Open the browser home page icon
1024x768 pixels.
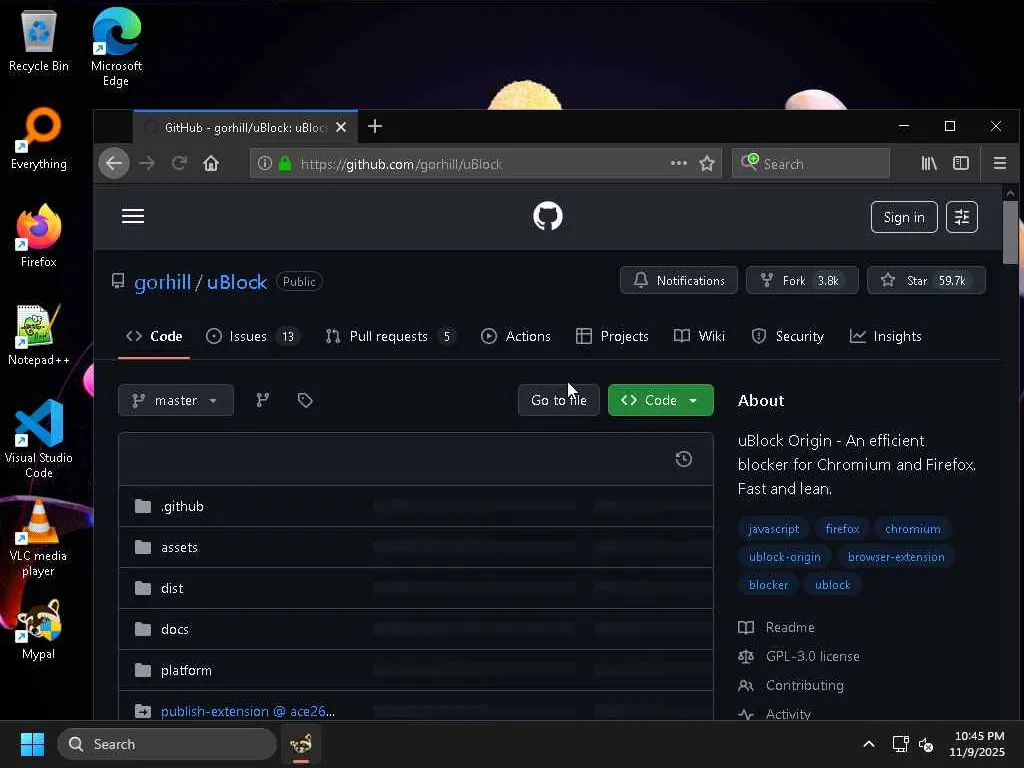211,163
